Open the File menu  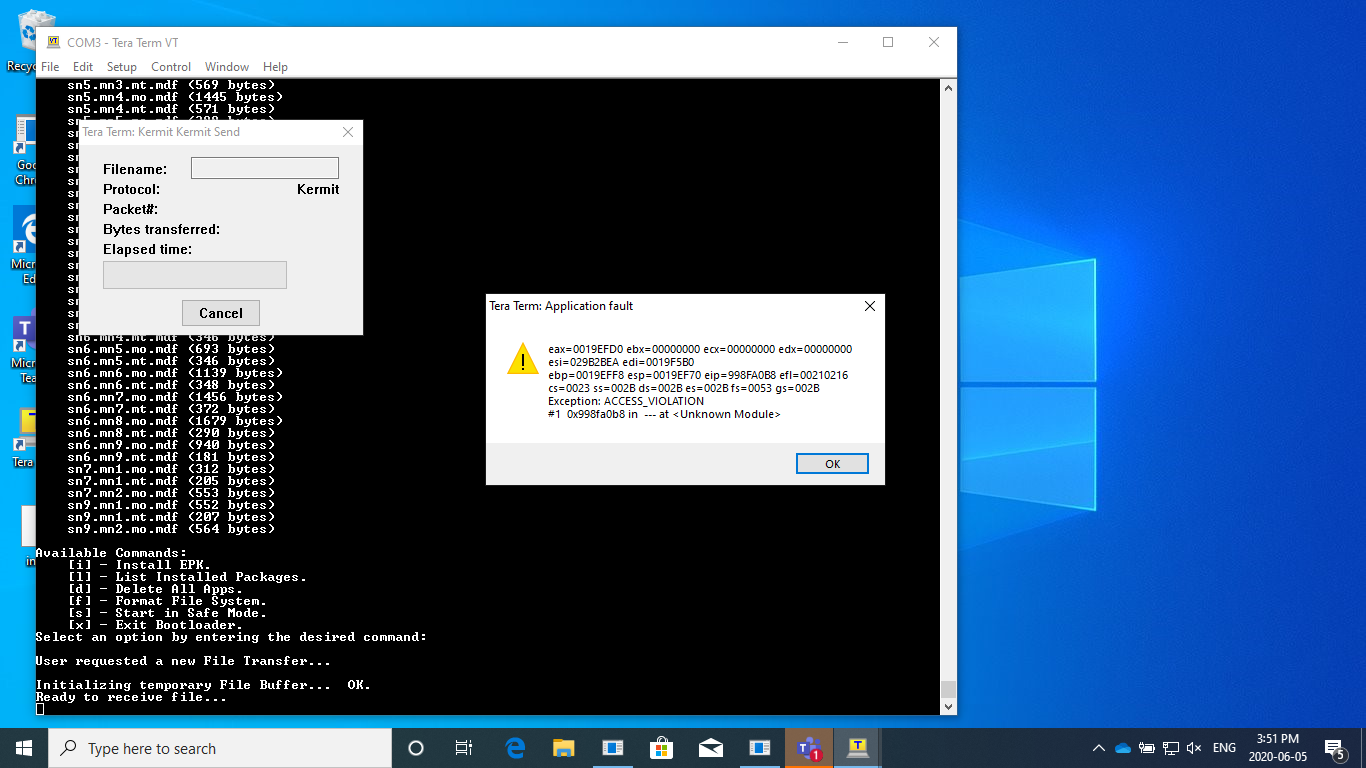coord(50,67)
